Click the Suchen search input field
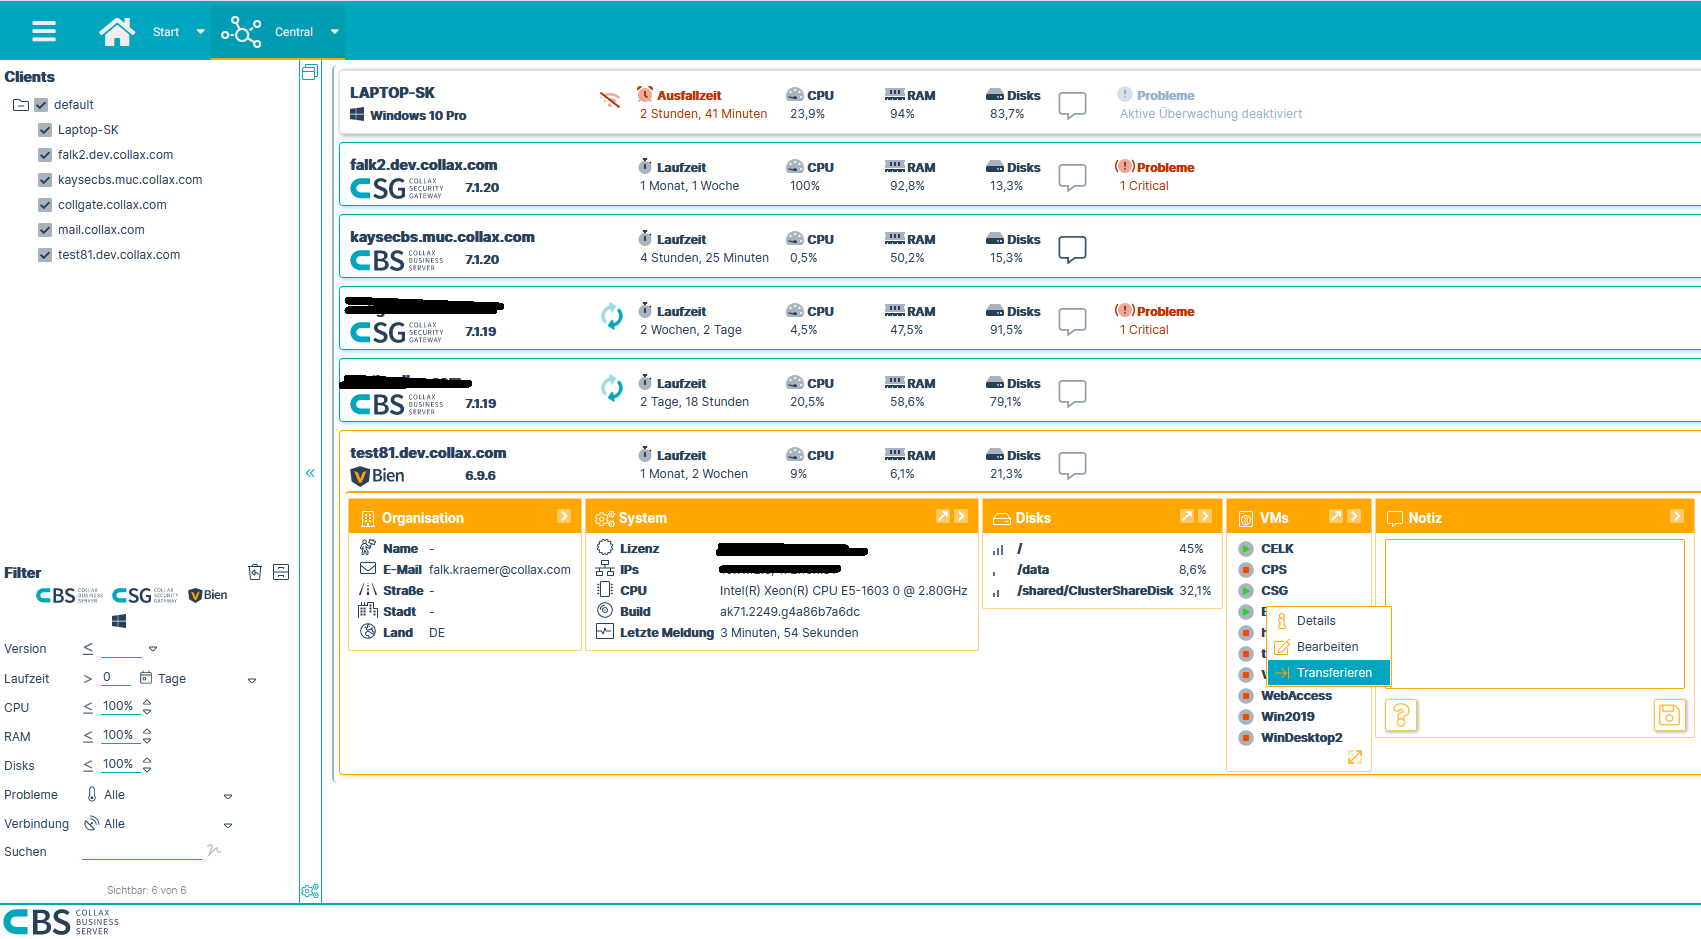 [142, 851]
